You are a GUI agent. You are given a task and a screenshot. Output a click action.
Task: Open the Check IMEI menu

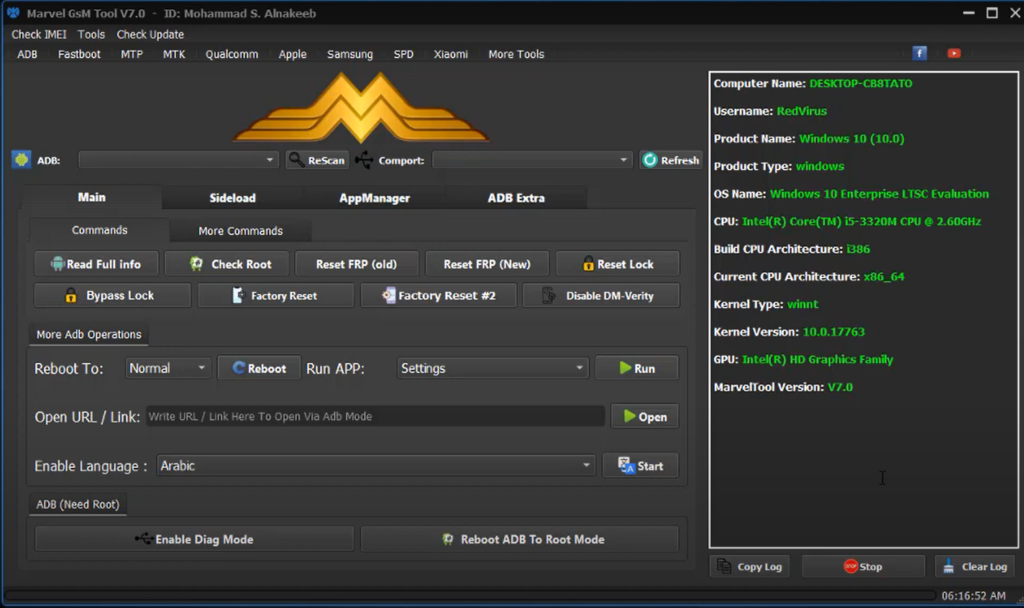click(39, 35)
